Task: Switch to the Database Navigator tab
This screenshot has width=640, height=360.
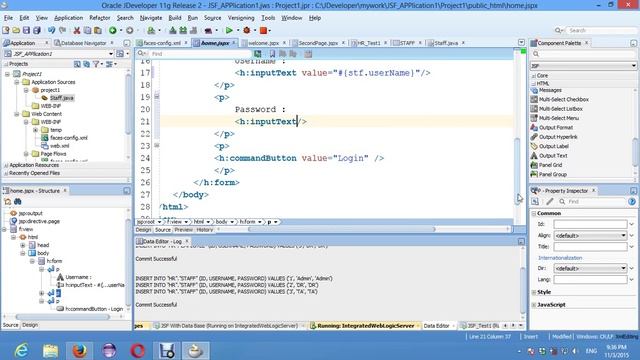Action: tap(83, 43)
